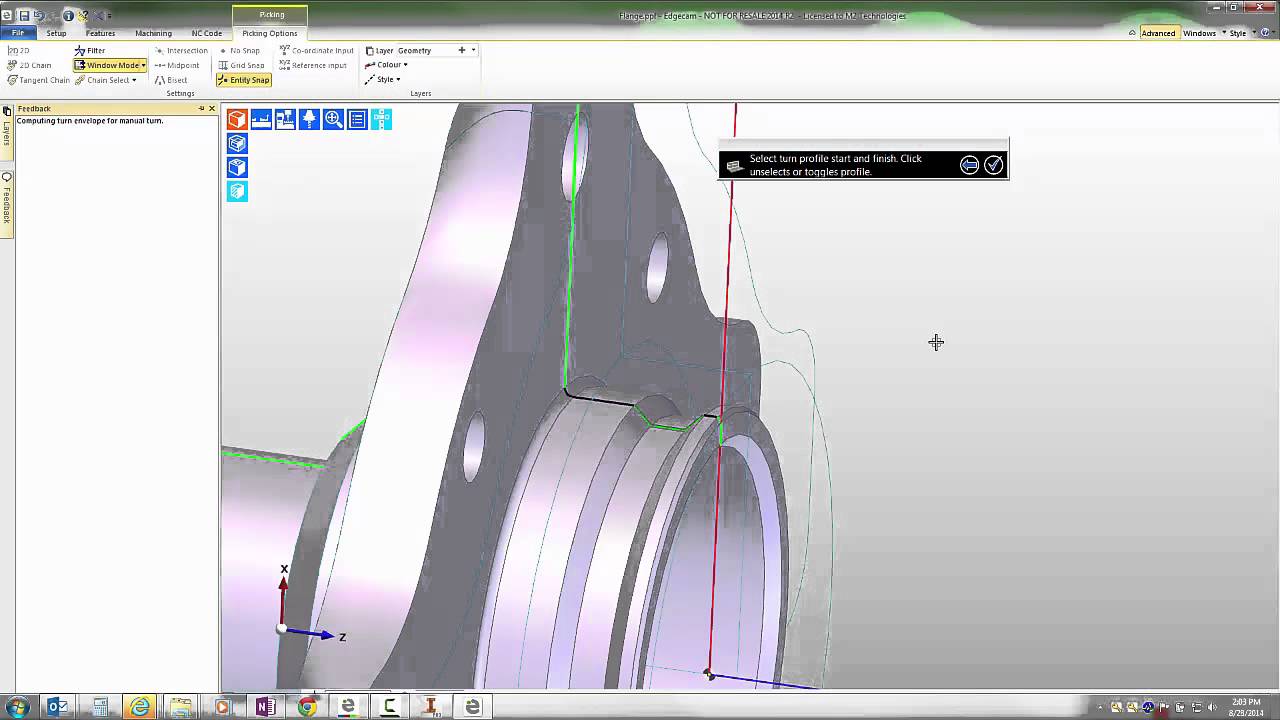Click the milling machine setup icon

[x=285, y=120]
